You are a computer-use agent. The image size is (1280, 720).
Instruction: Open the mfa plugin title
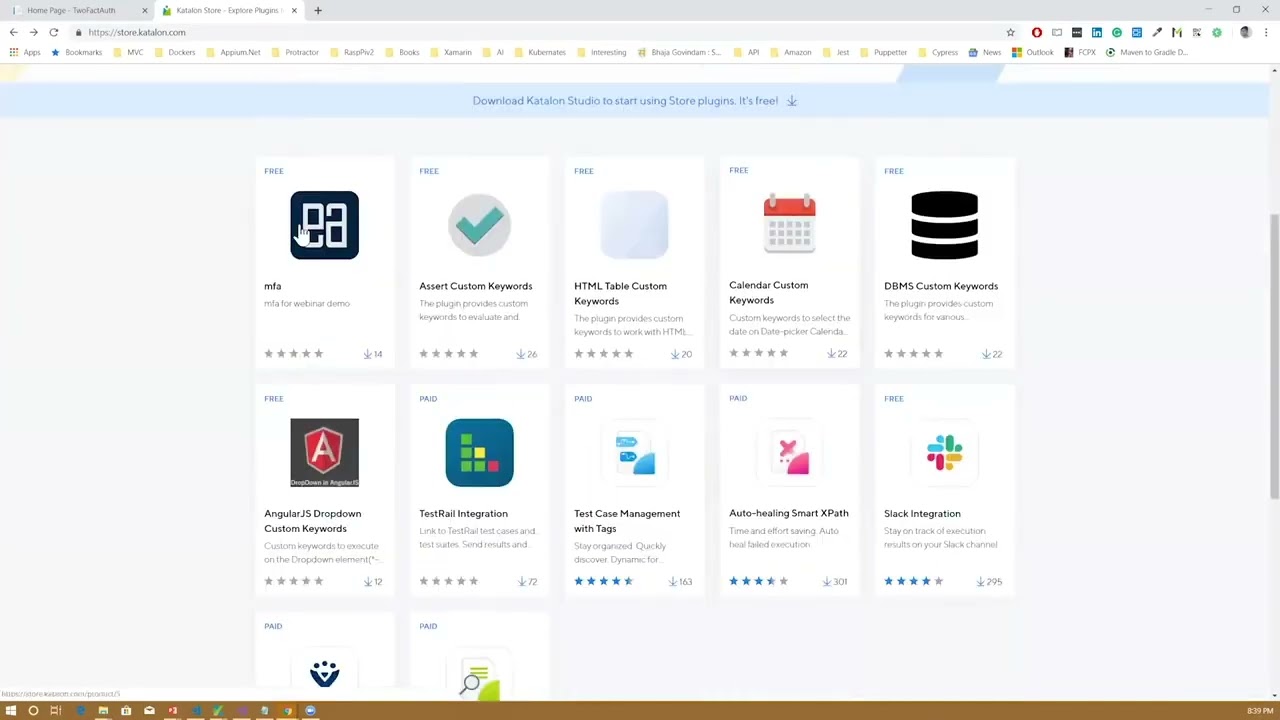[273, 286]
